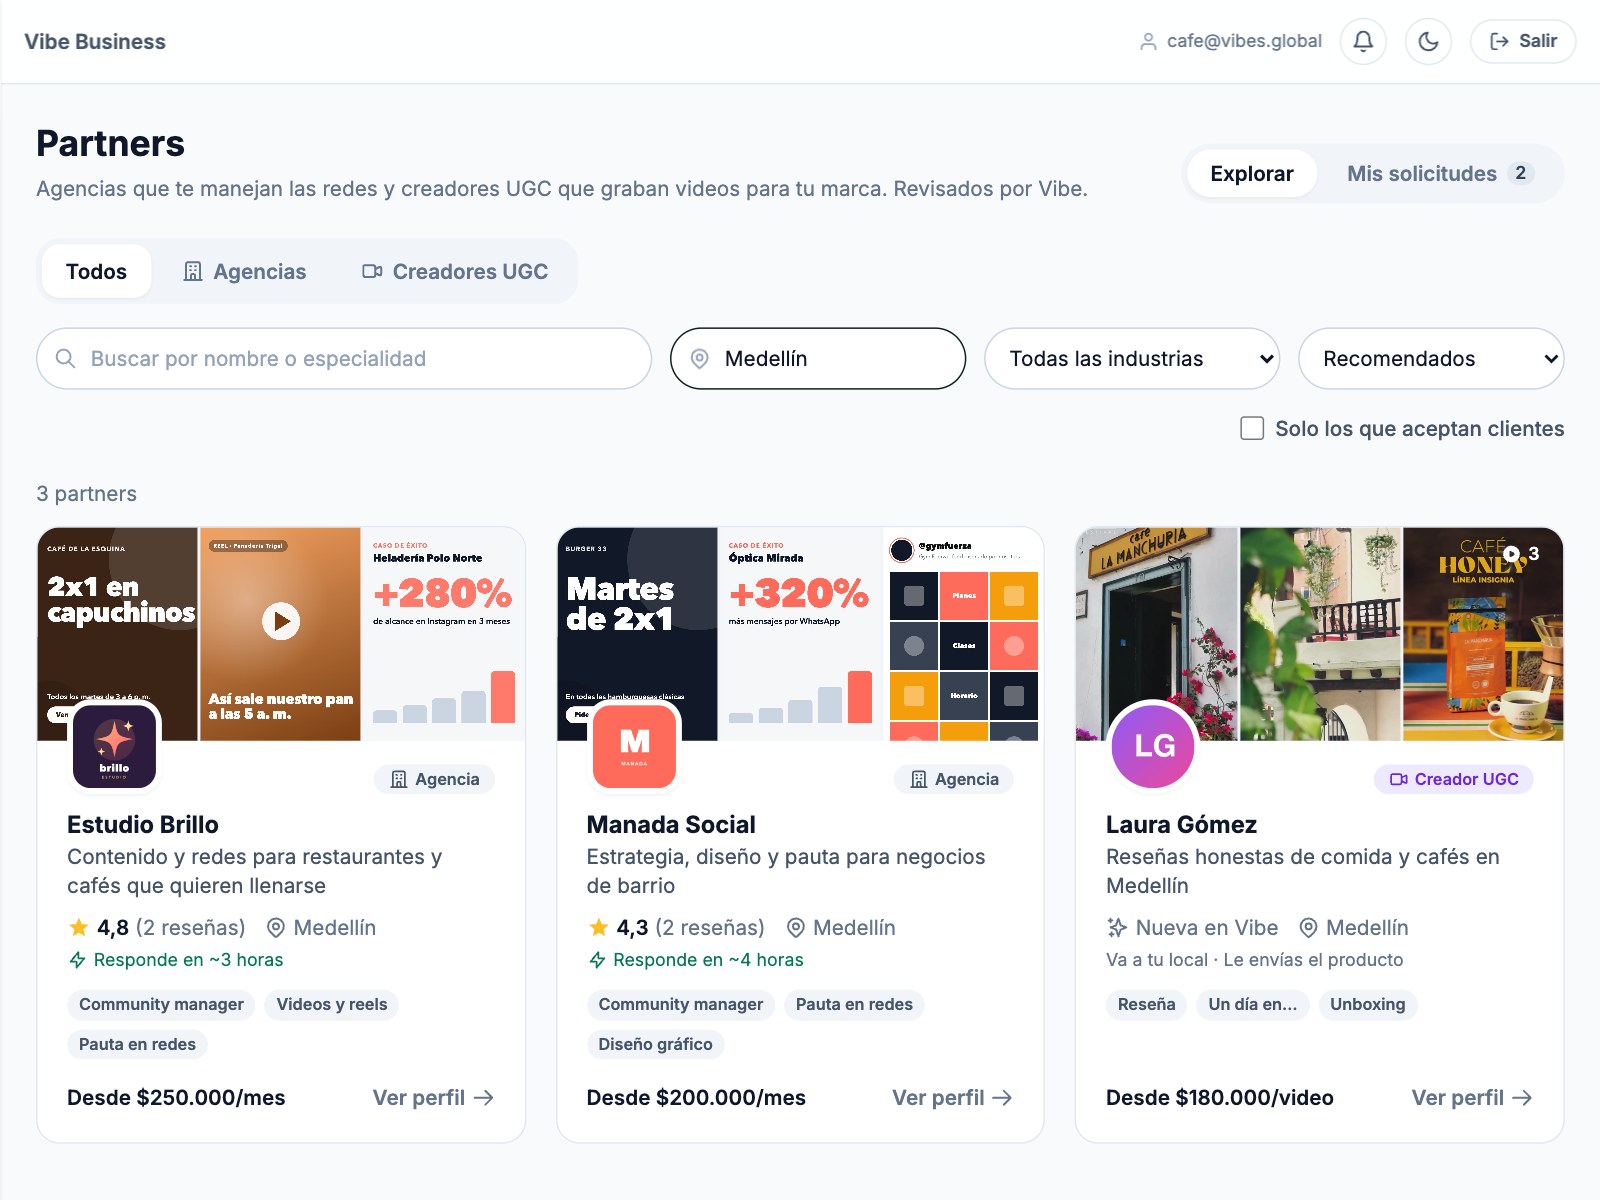
Task: Play the reel video in Estudio Brillo card
Action: tap(281, 621)
